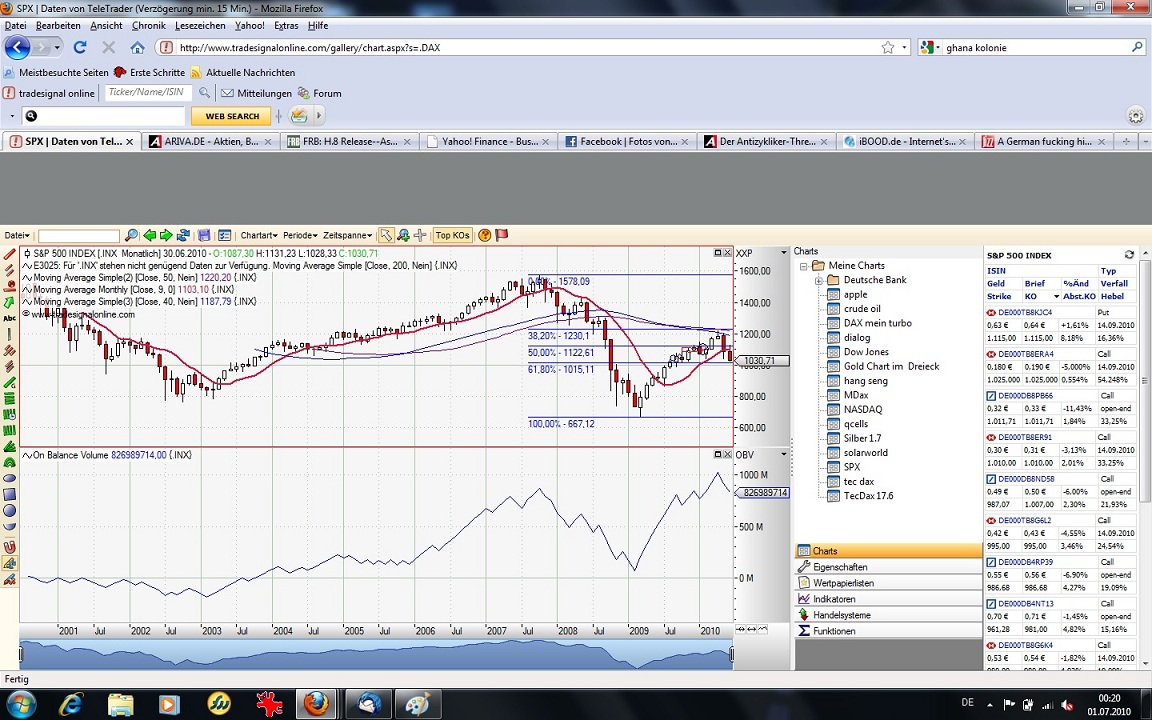
Task: Open the Lesezeichen menu
Action: pos(200,25)
